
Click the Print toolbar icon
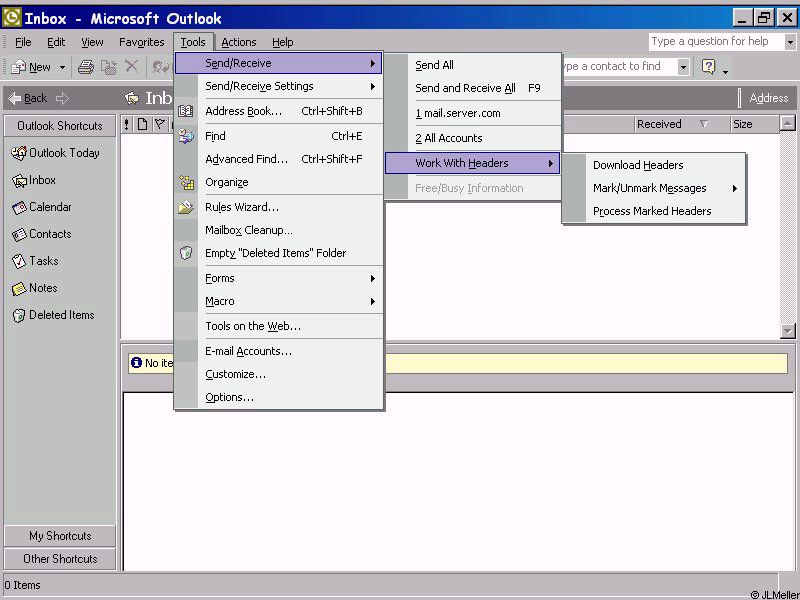[x=86, y=67]
